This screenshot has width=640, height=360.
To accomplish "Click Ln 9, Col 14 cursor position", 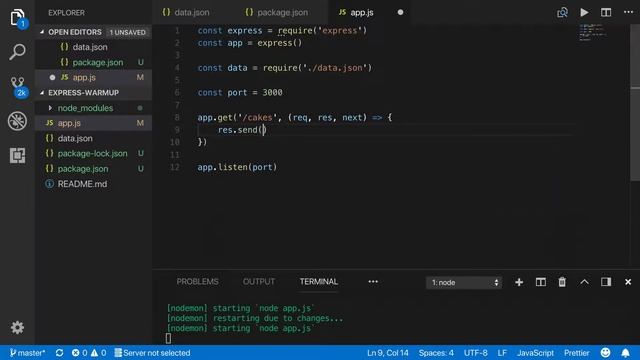I will pos(387,353).
